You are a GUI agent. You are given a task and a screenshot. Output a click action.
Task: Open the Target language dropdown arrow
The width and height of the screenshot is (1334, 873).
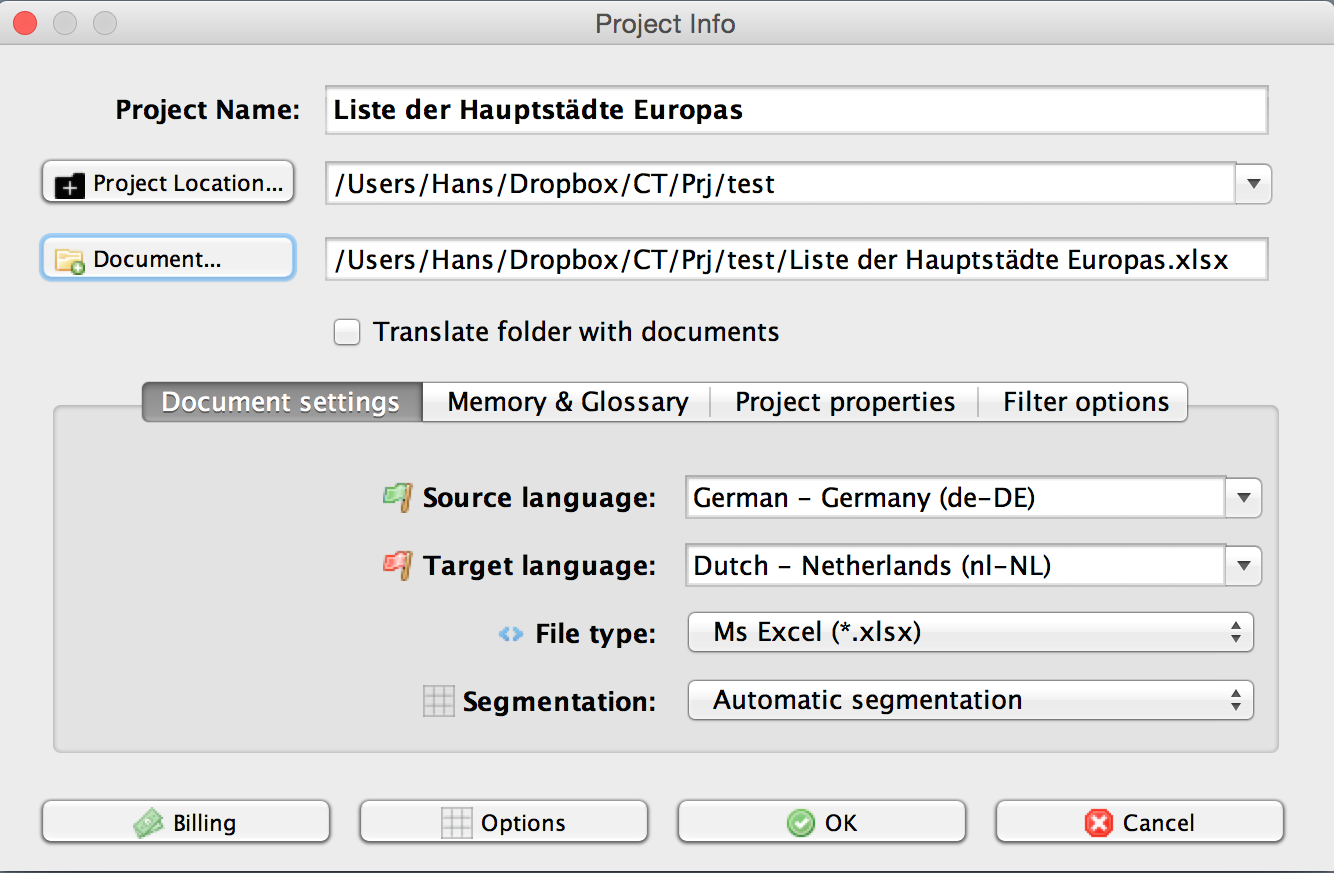[x=1243, y=566]
